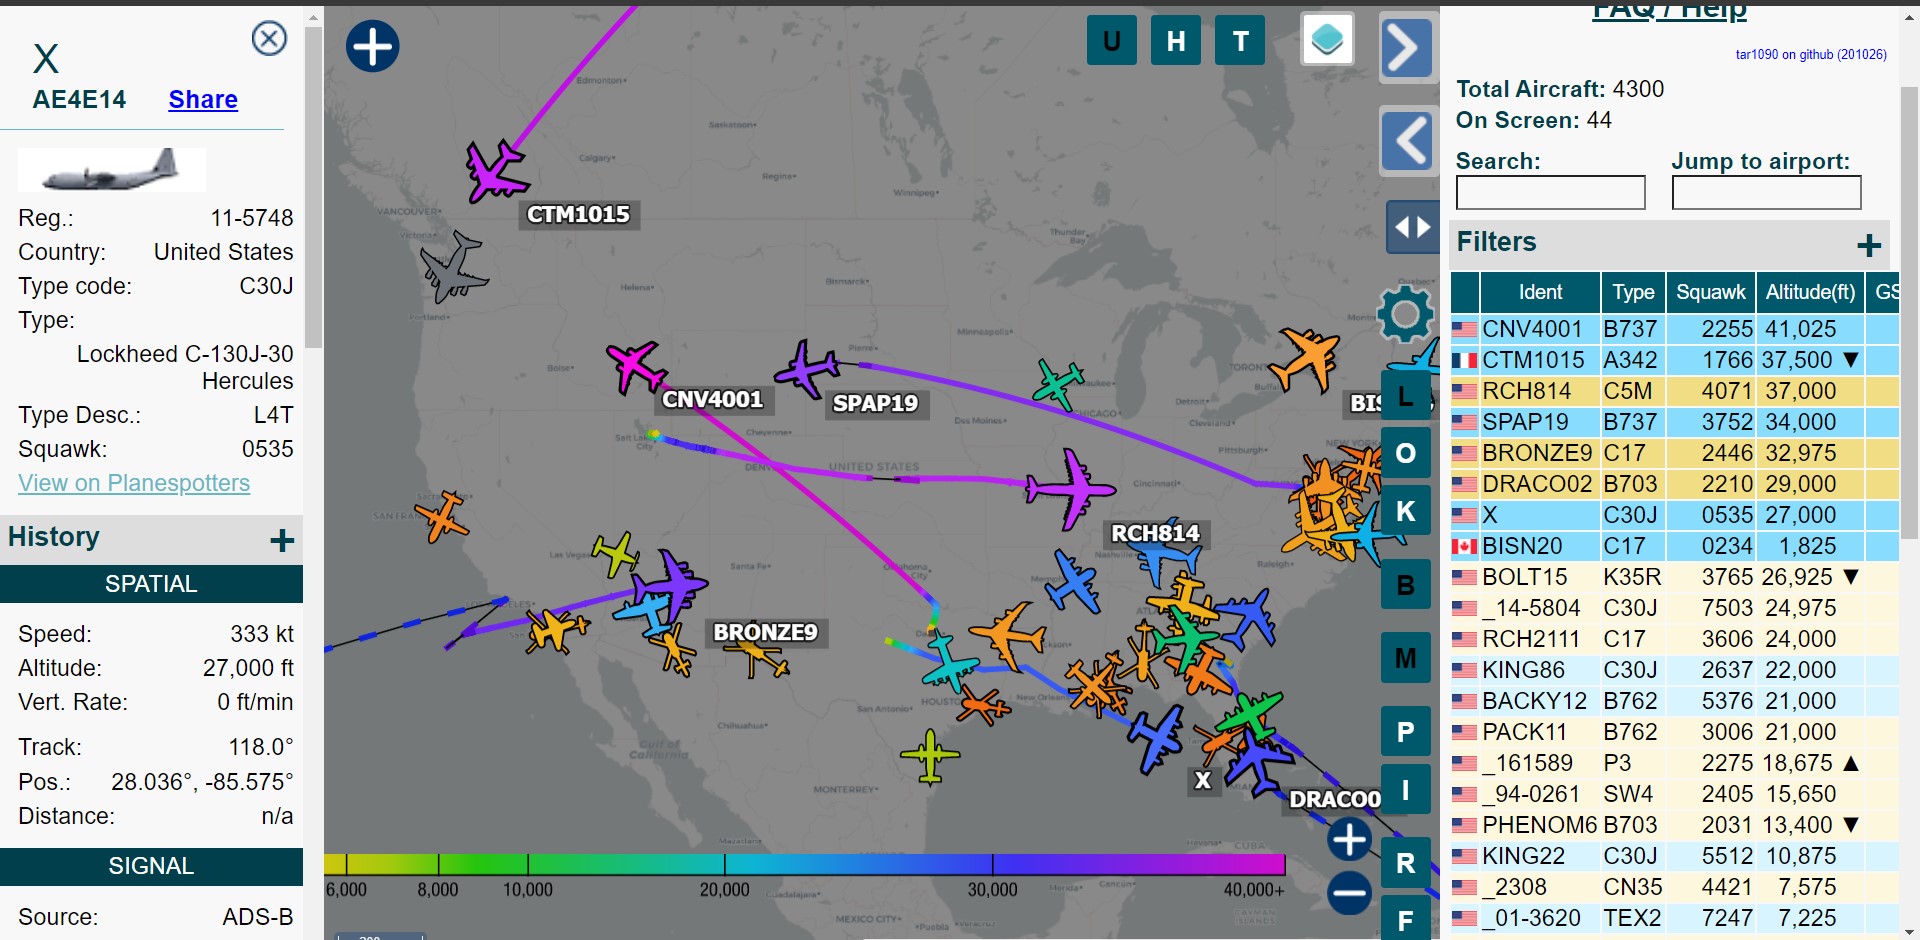This screenshot has width=1920, height=940.
Task: Sort table by Altitude(ft) column
Action: coord(1810,292)
